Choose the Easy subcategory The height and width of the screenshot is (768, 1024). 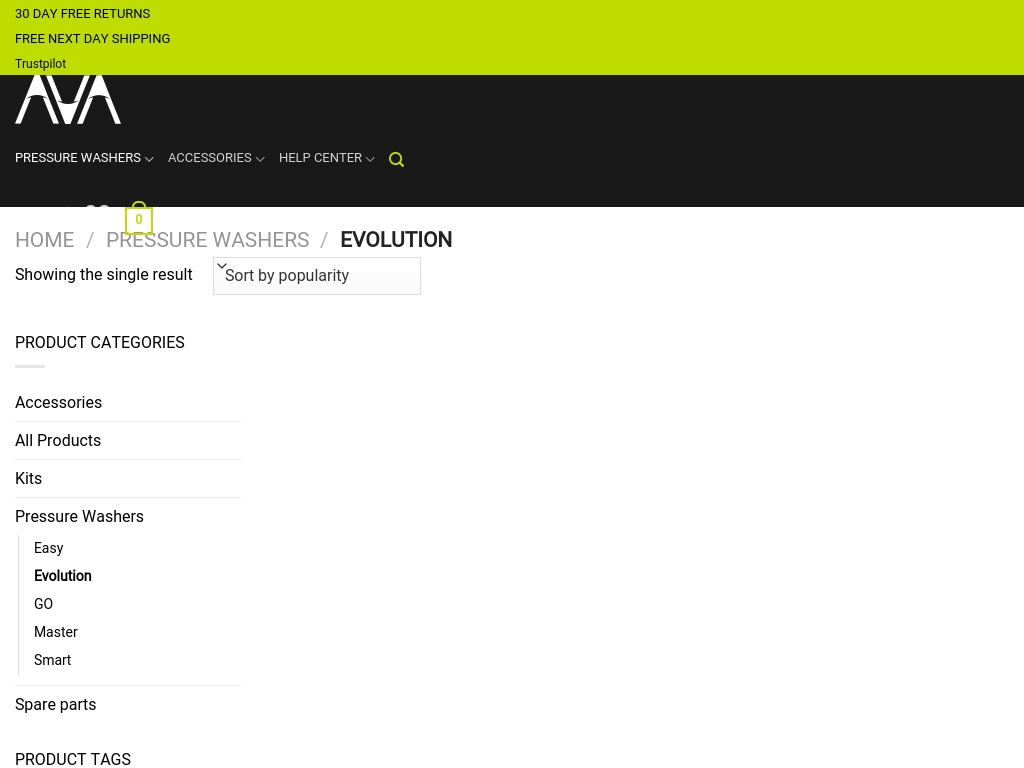[x=48, y=548]
